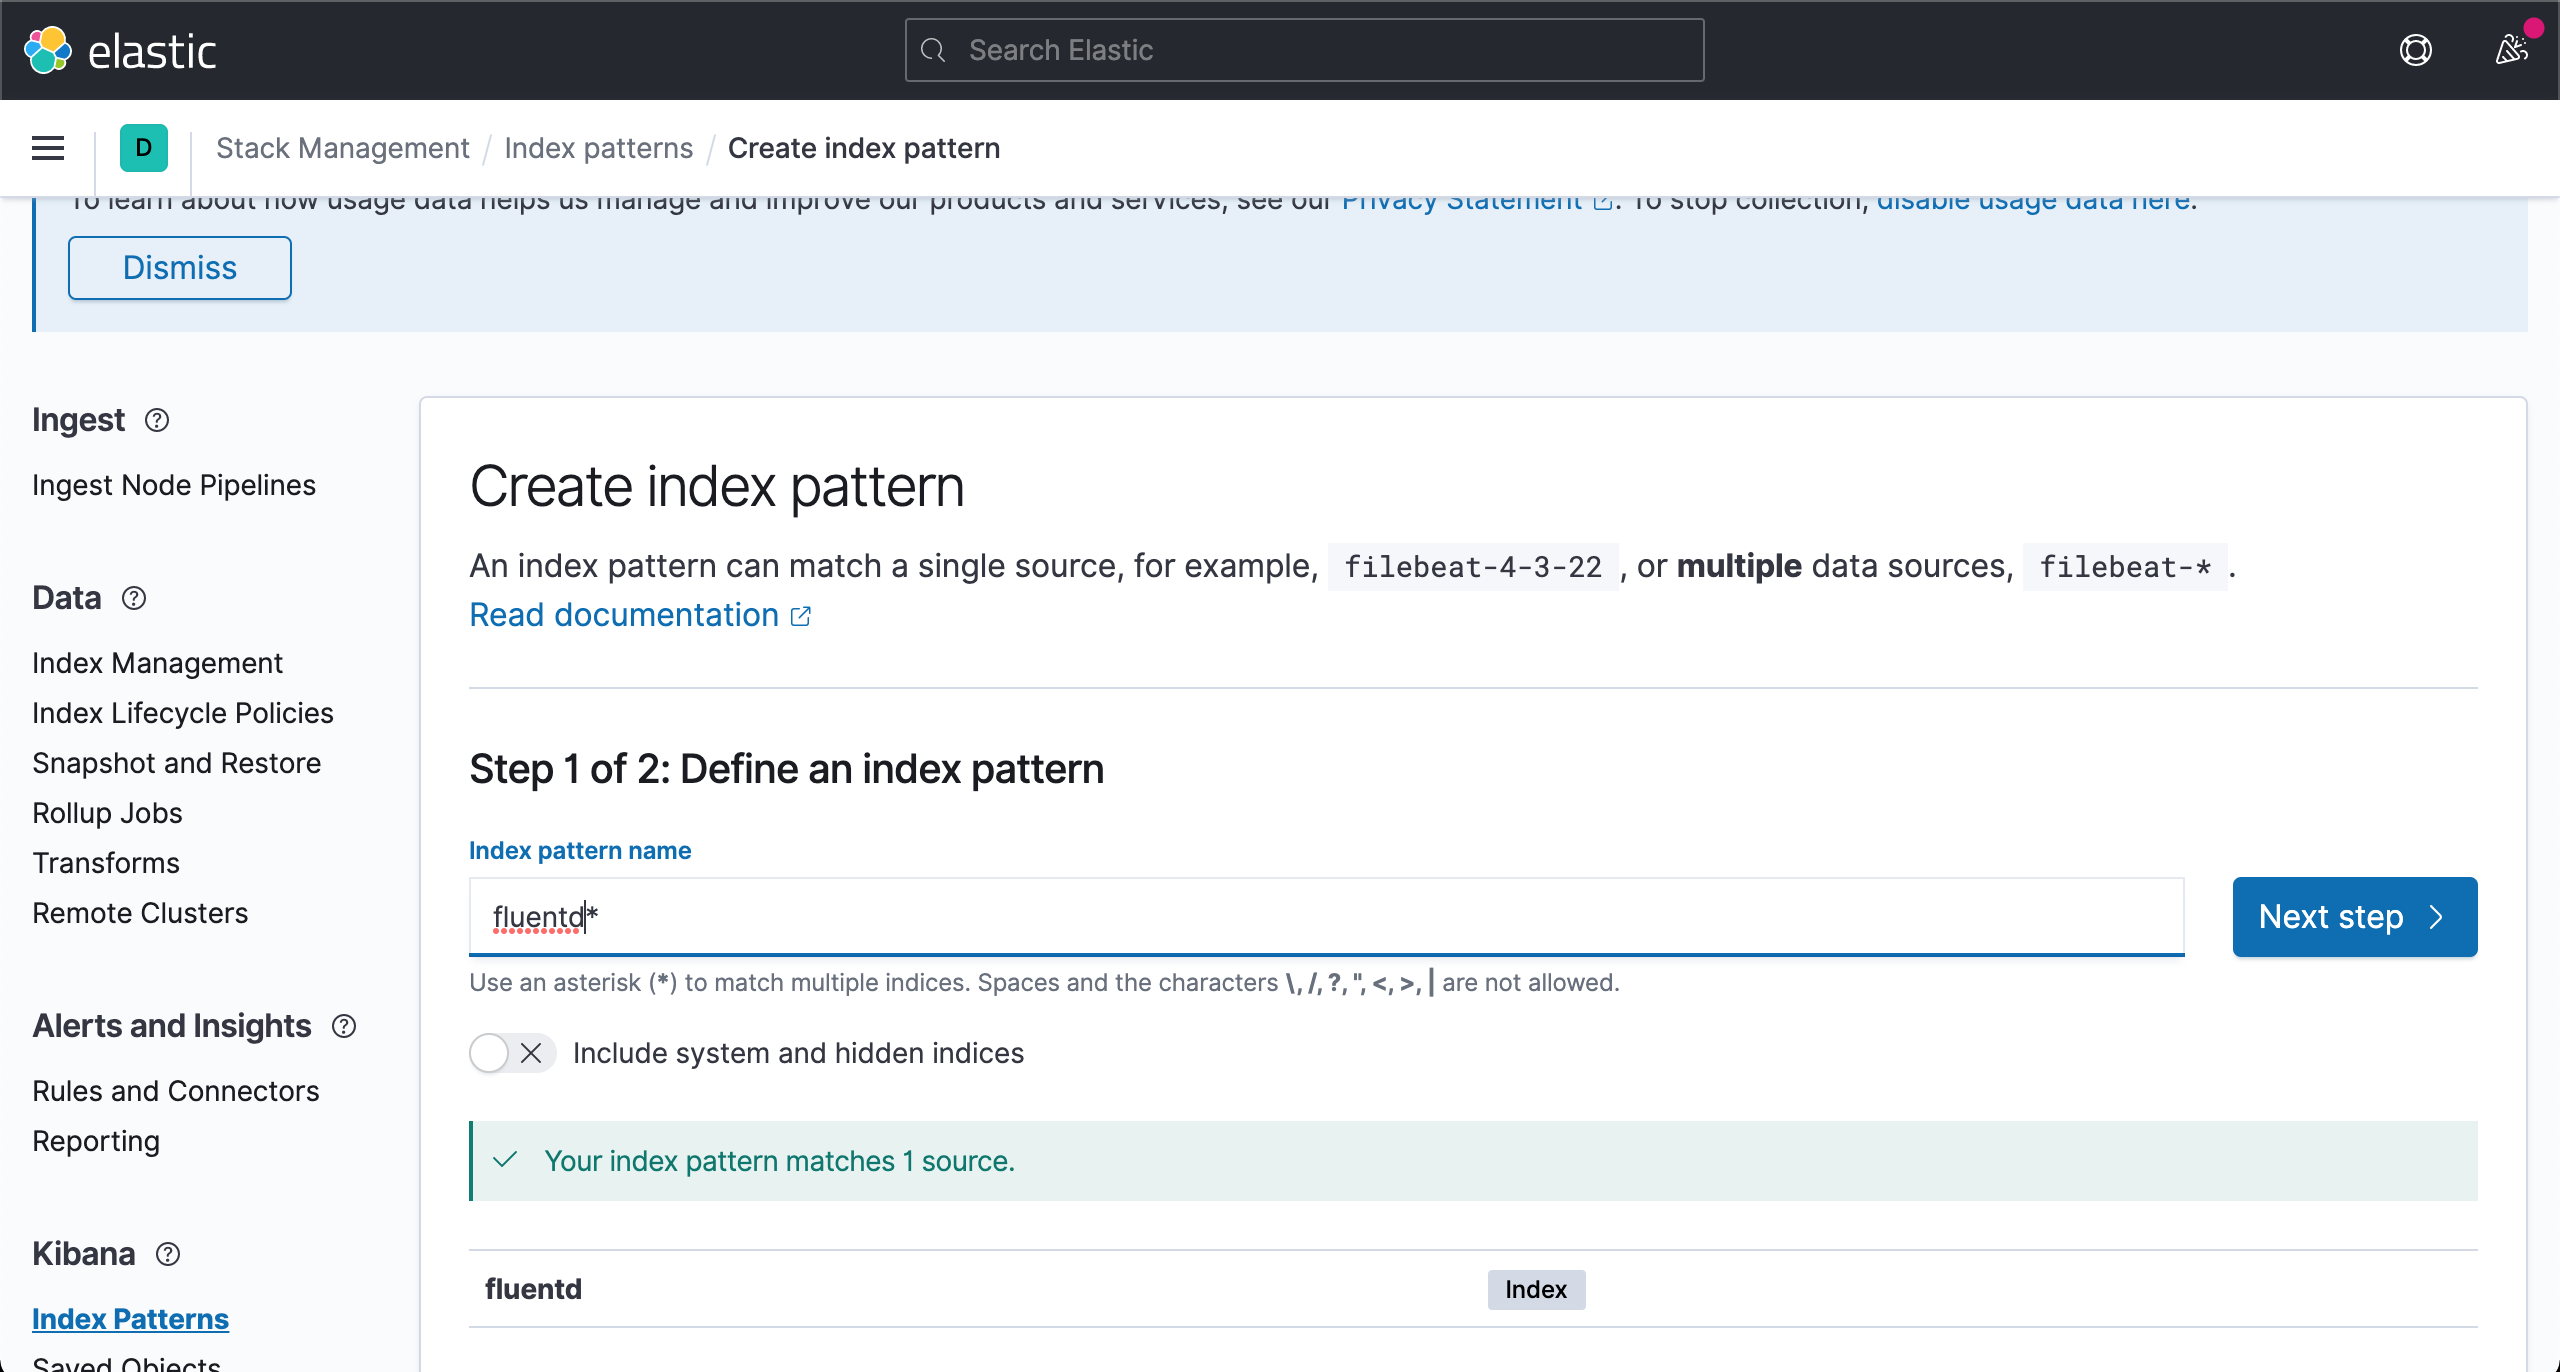
Task: Open the hamburger navigation menu
Action: point(48,148)
